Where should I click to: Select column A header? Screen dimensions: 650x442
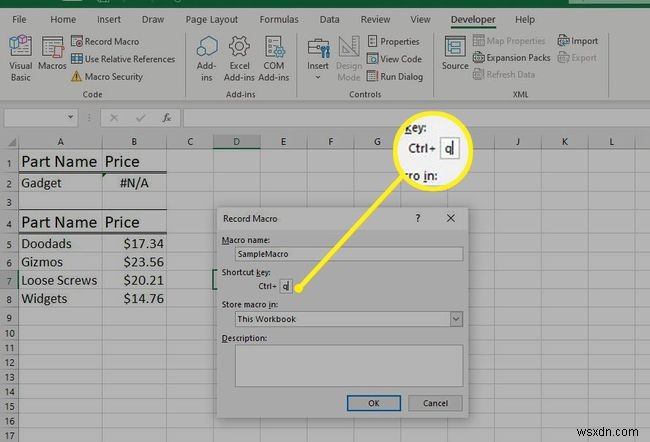61,142
